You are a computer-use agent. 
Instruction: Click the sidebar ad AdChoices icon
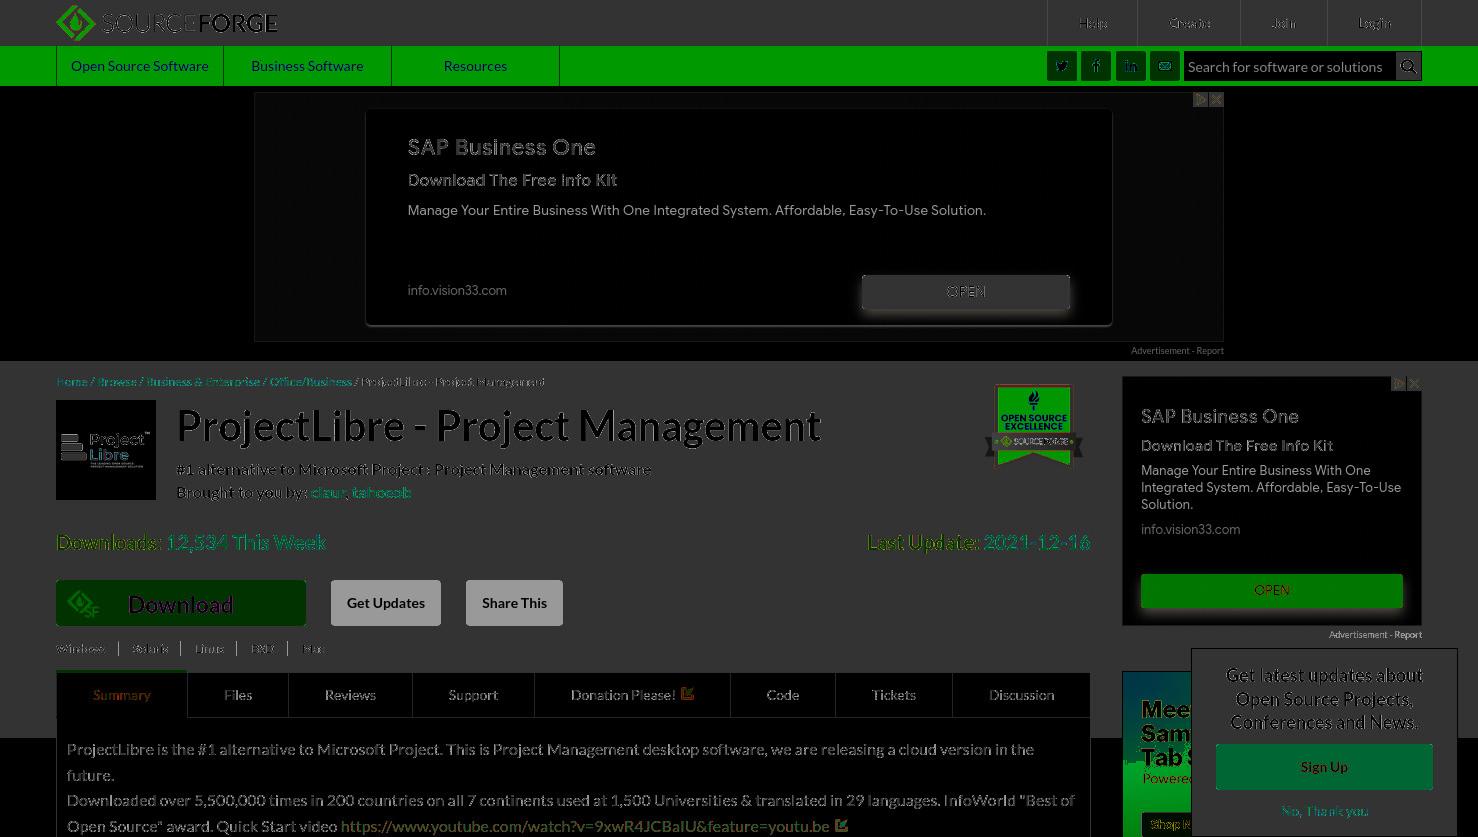coord(1399,384)
